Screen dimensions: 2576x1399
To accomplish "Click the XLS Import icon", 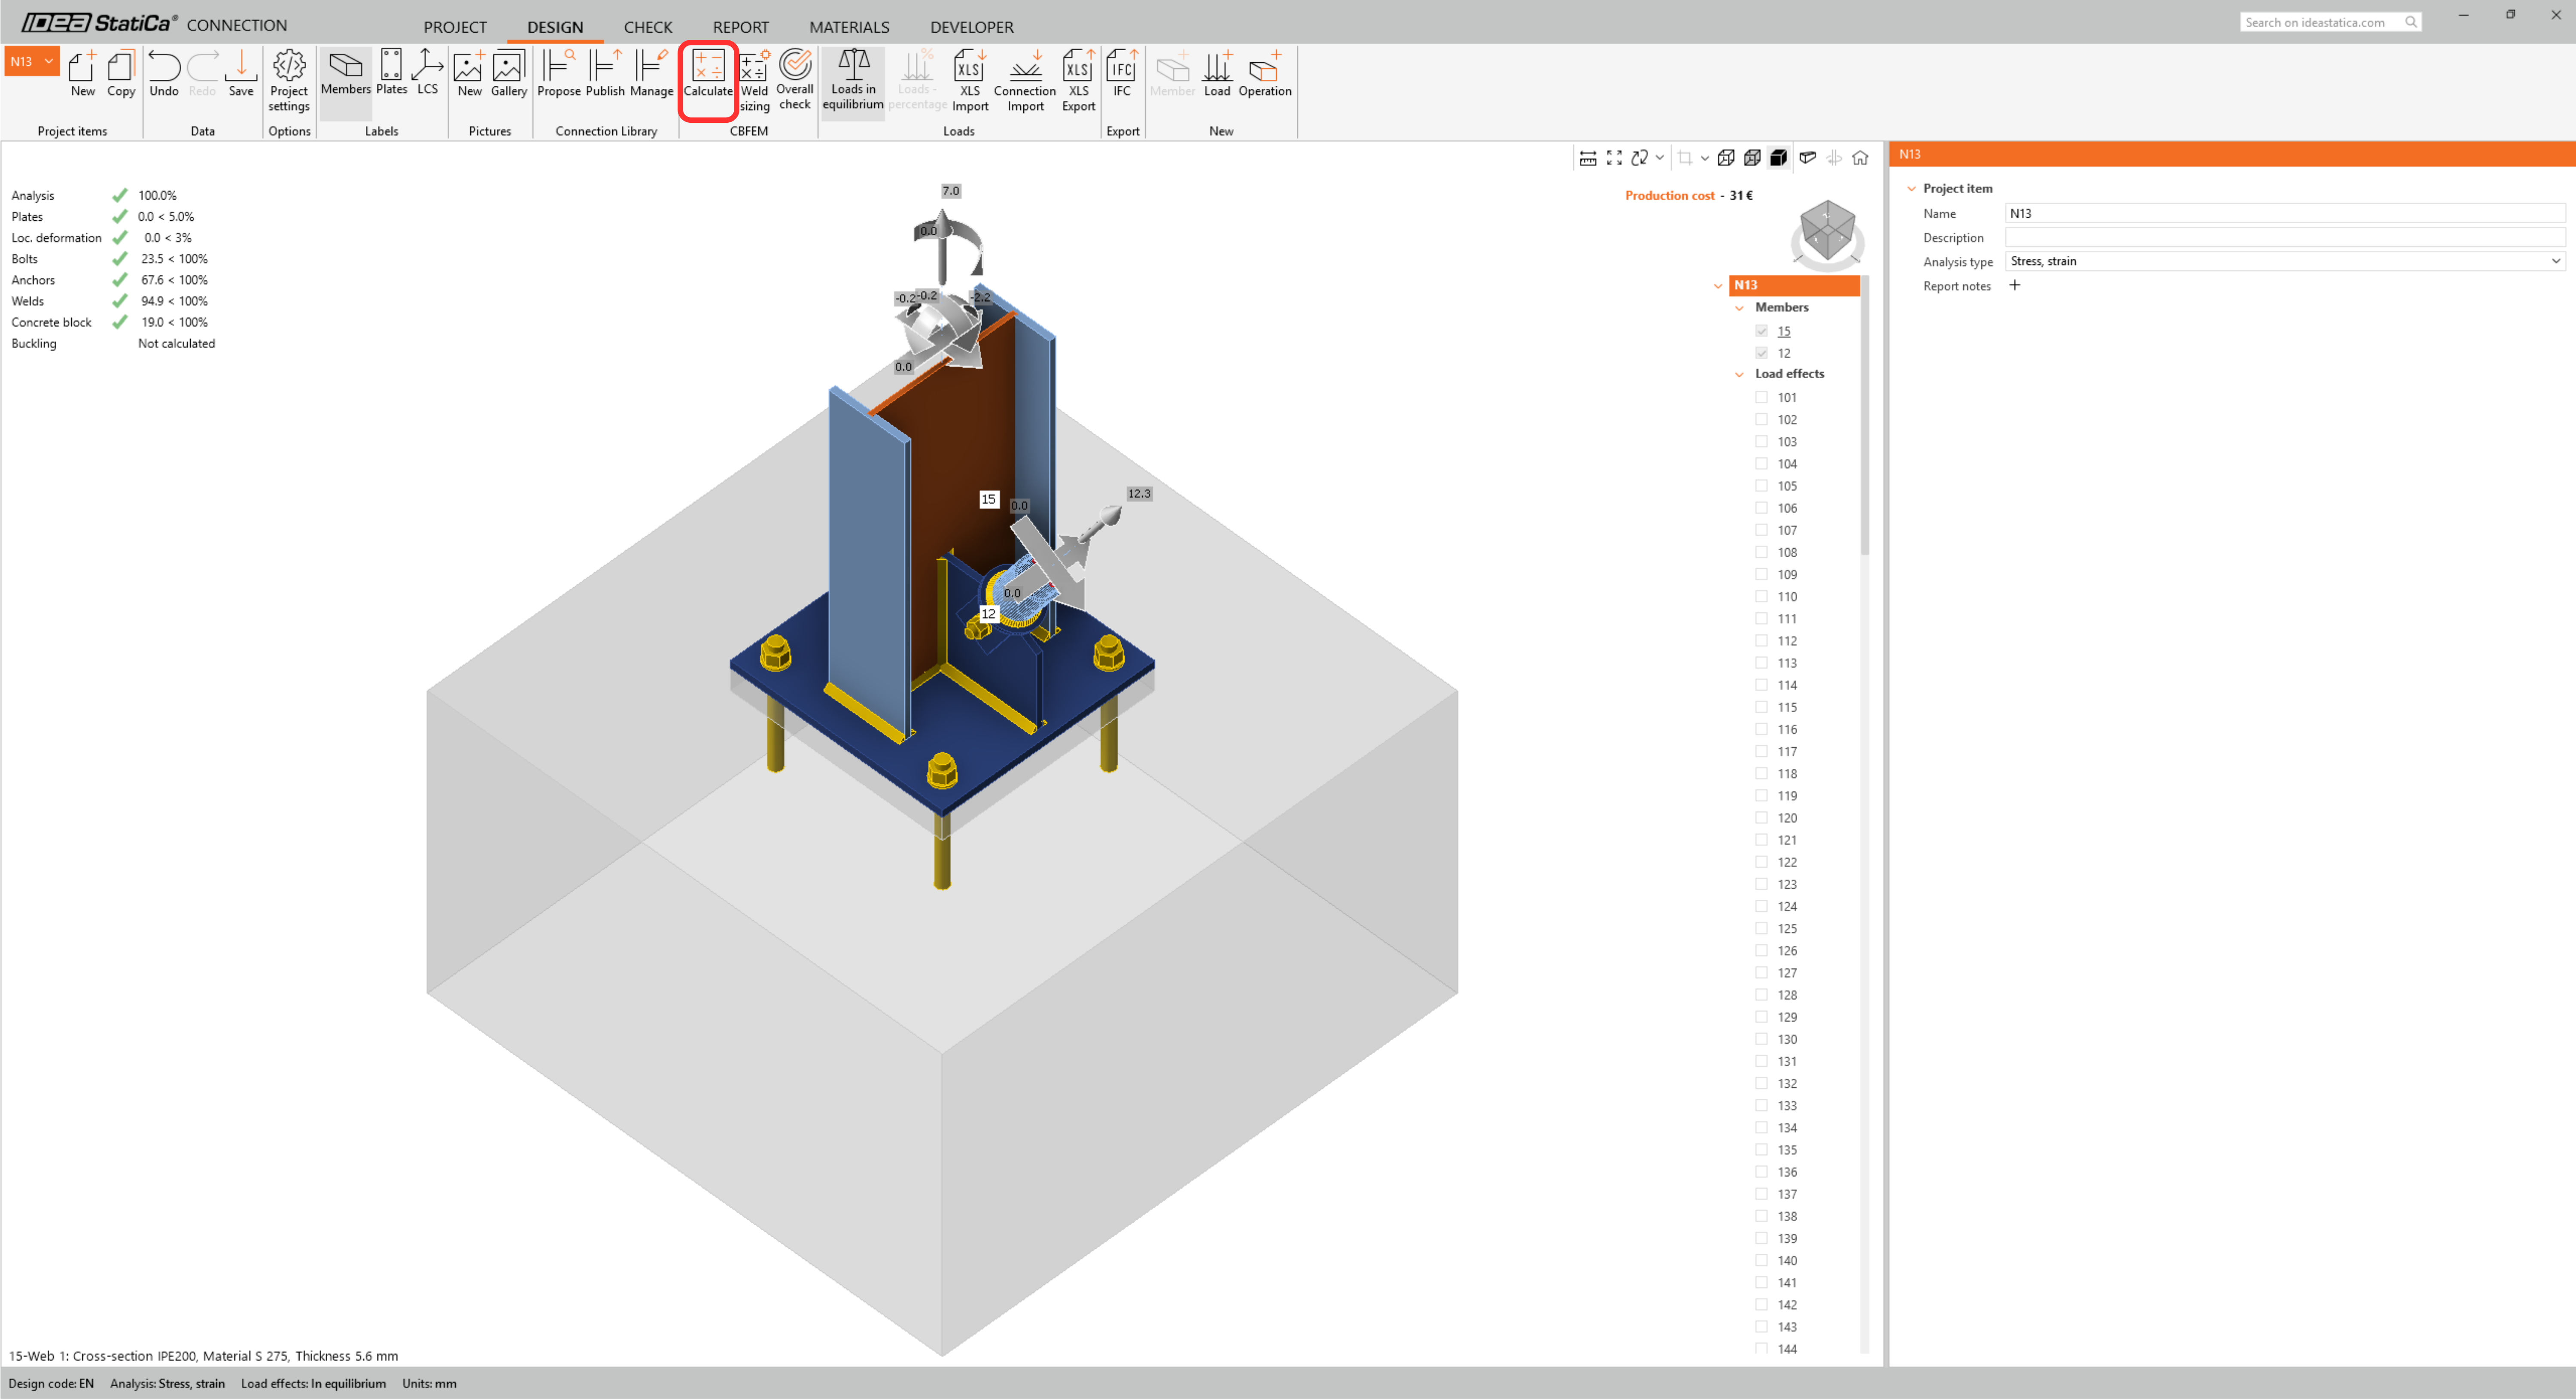I will (x=969, y=79).
